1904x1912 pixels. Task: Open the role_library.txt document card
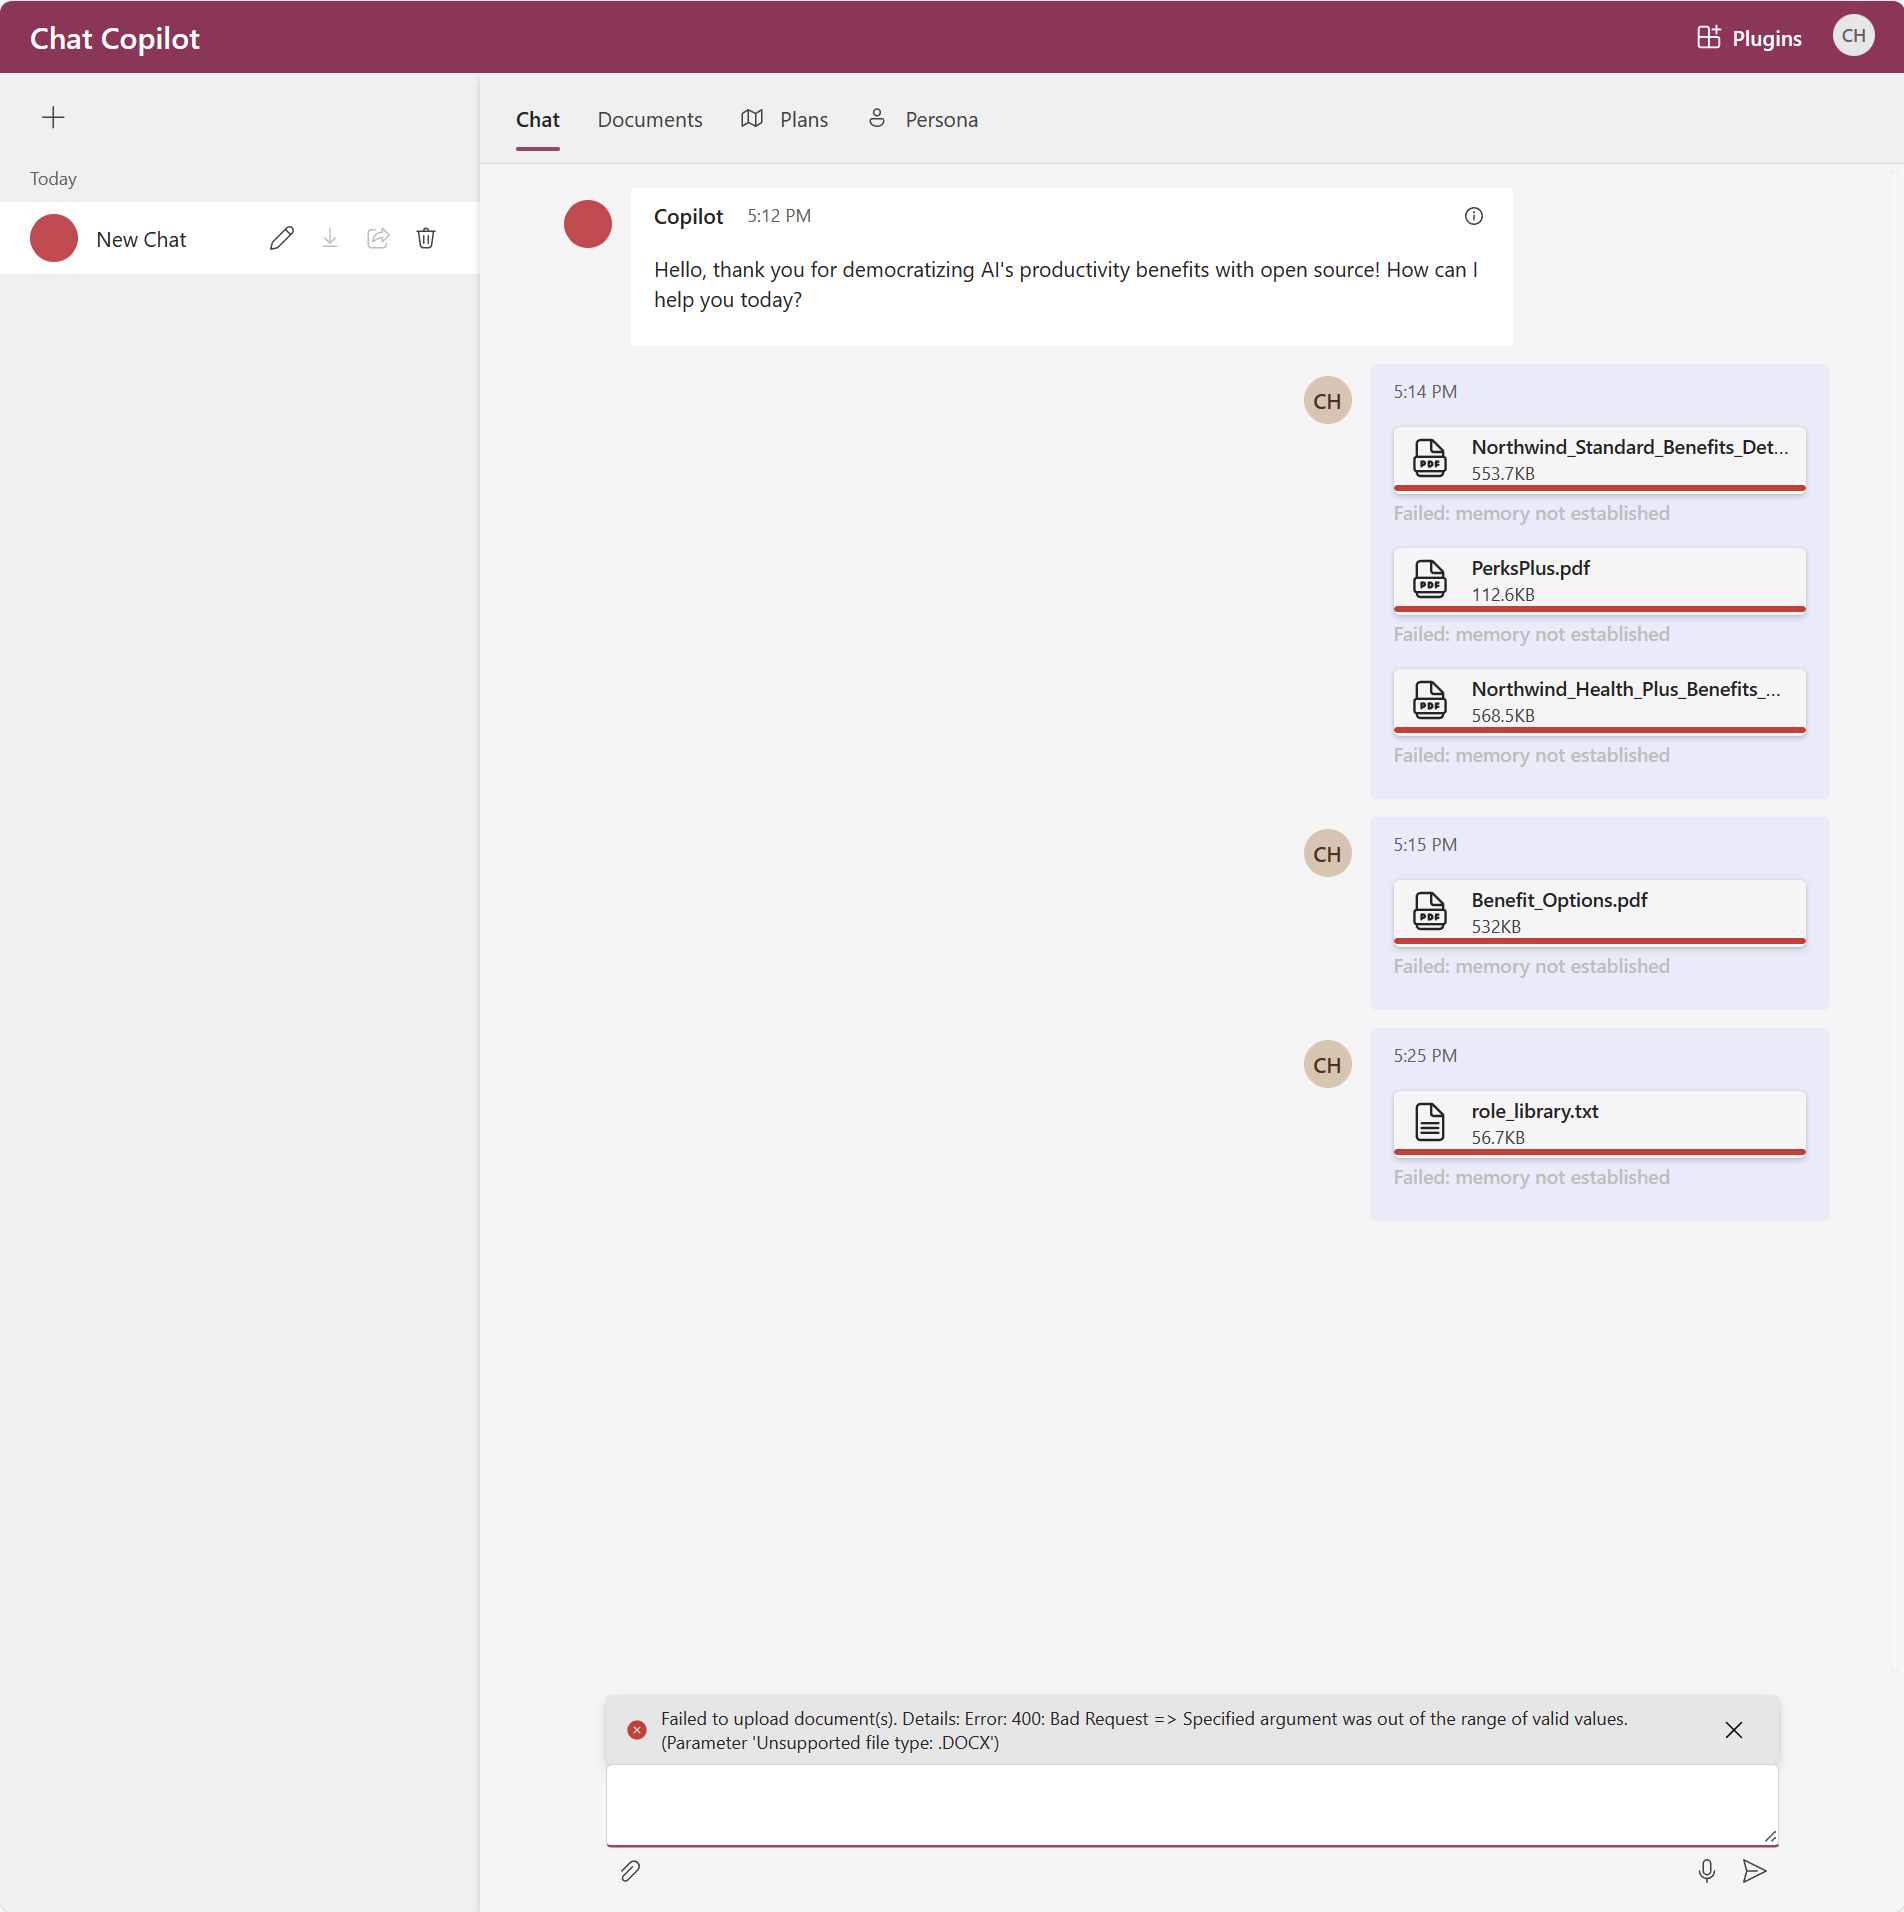tap(1599, 1122)
